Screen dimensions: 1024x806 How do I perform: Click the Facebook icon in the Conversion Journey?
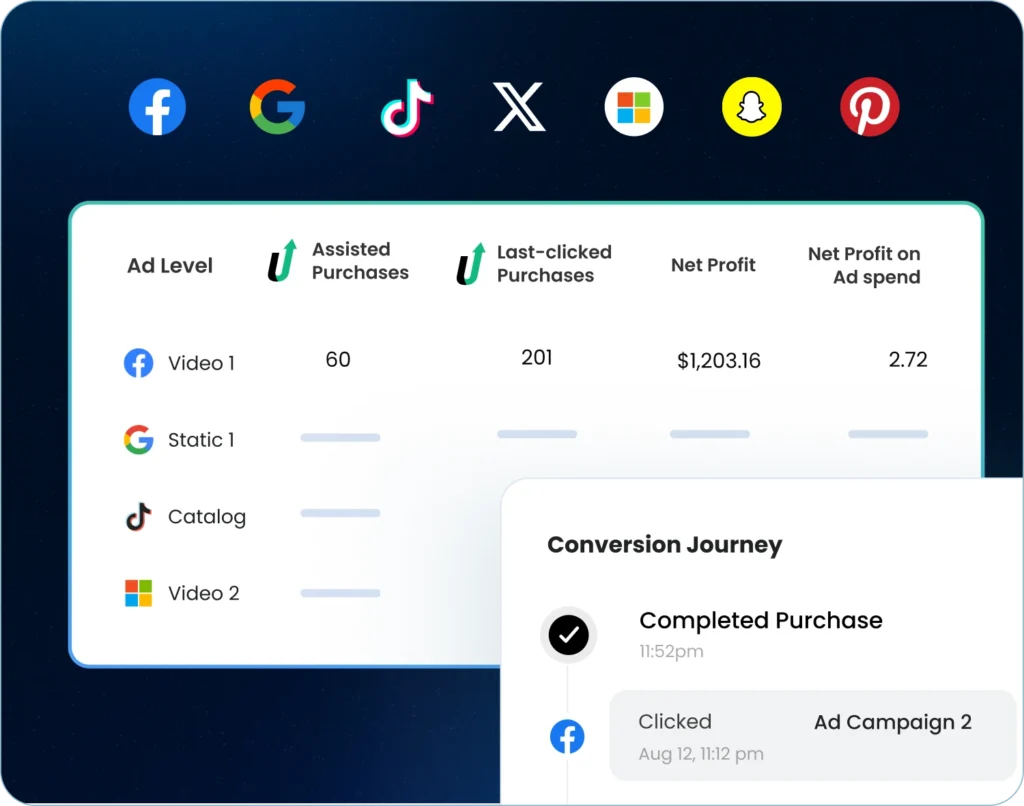pyautogui.click(x=568, y=737)
